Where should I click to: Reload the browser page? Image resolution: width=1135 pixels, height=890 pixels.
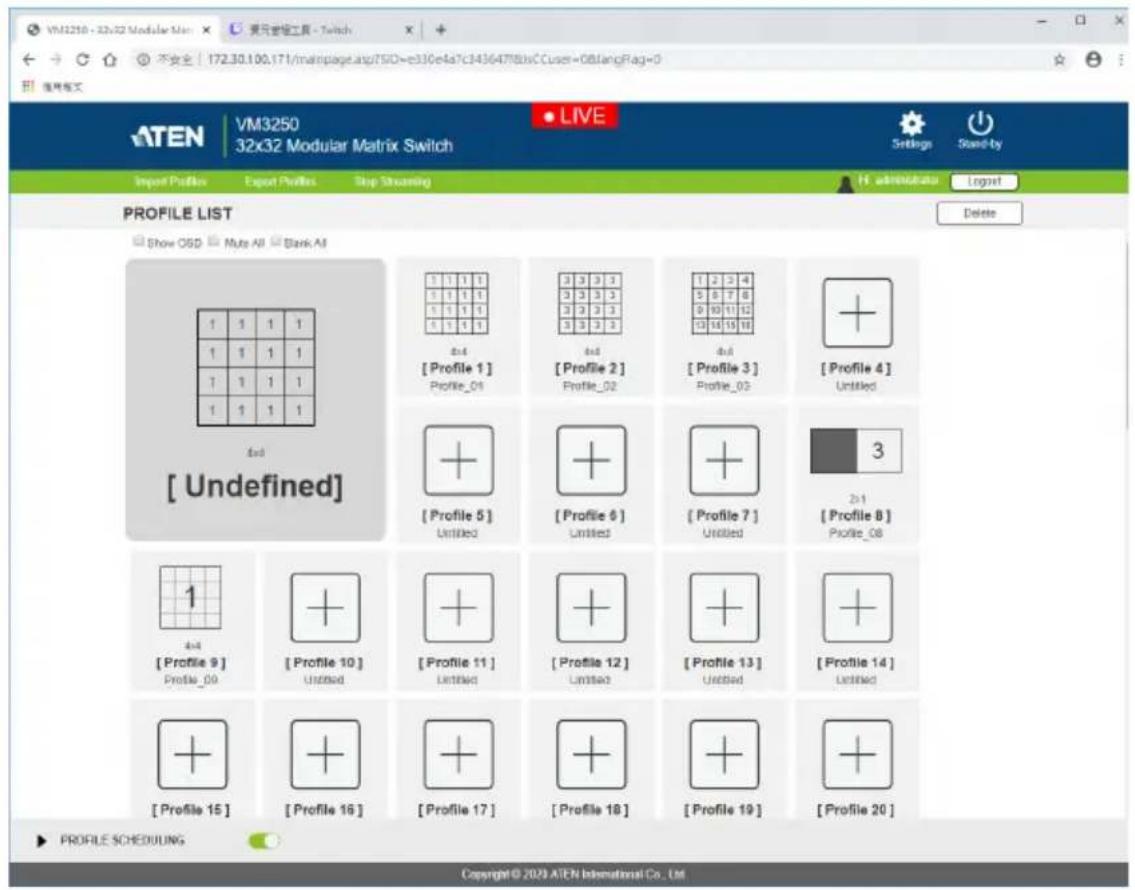click(82, 59)
